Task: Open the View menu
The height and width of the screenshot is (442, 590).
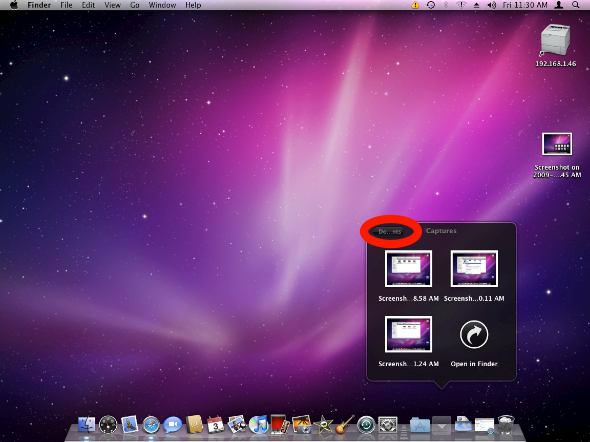Action: click(112, 5)
